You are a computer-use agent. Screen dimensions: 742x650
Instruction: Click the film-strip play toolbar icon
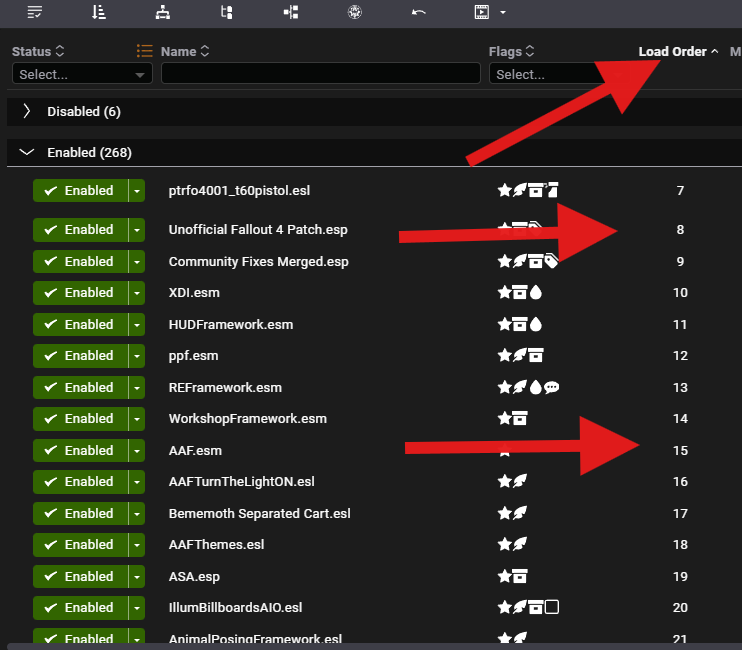pos(482,12)
